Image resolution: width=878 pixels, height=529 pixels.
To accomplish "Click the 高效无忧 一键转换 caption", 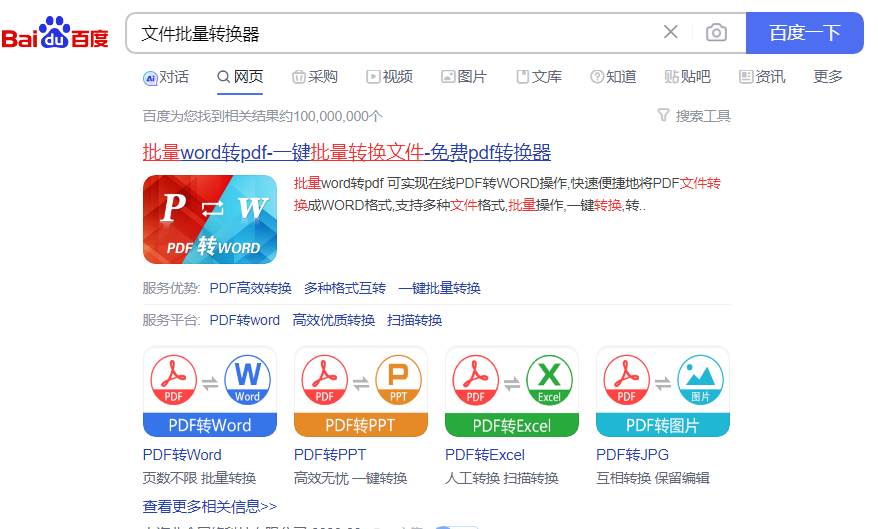I will tap(351, 478).
